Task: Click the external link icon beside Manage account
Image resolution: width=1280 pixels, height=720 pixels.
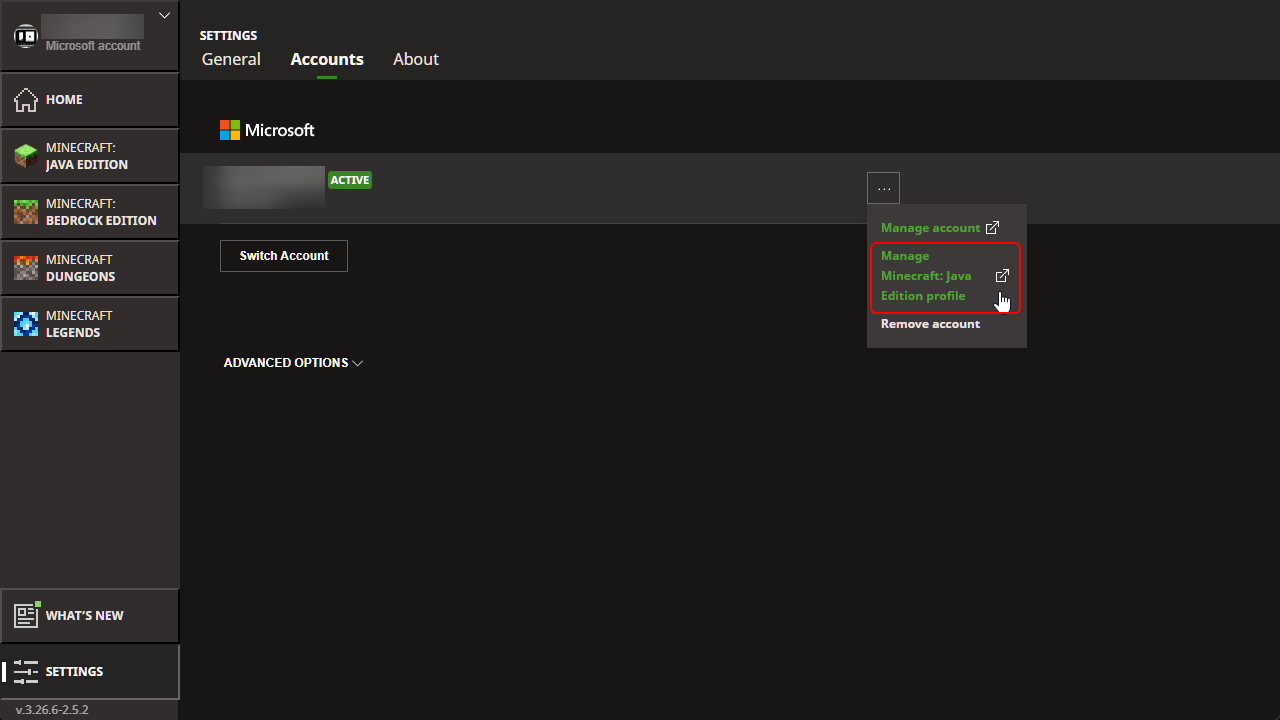Action: tap(992, 228)
